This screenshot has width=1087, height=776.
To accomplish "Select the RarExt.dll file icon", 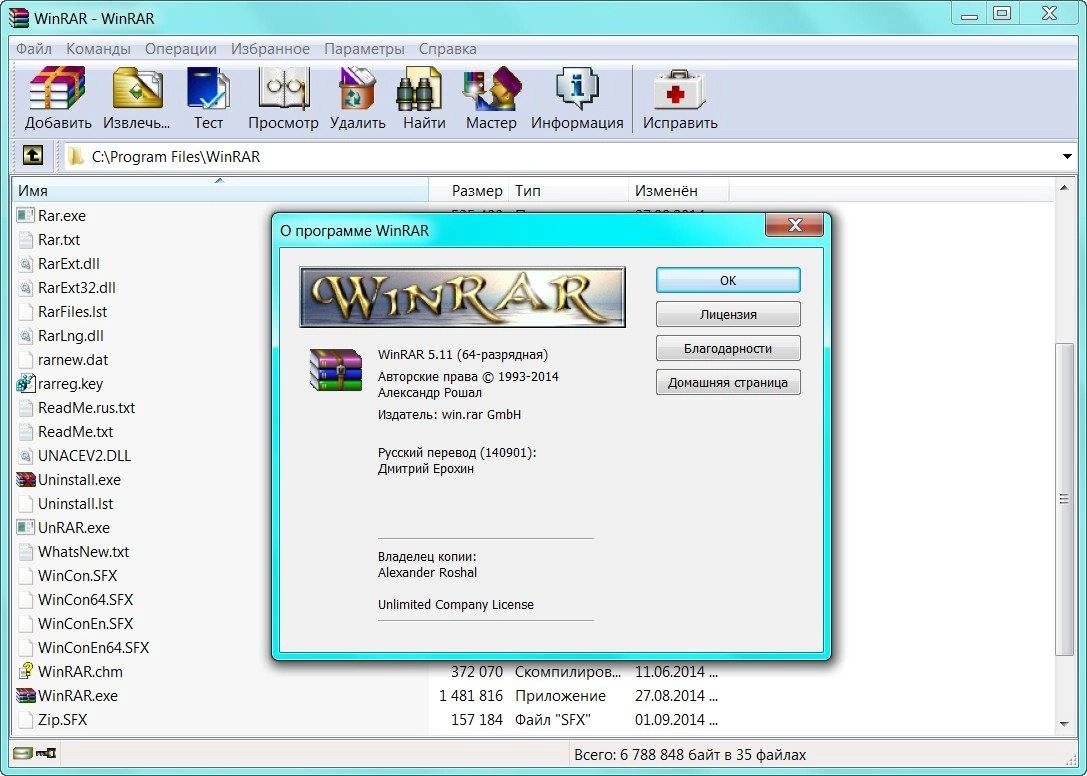I will pyautogui.click(x=26, y=264).
